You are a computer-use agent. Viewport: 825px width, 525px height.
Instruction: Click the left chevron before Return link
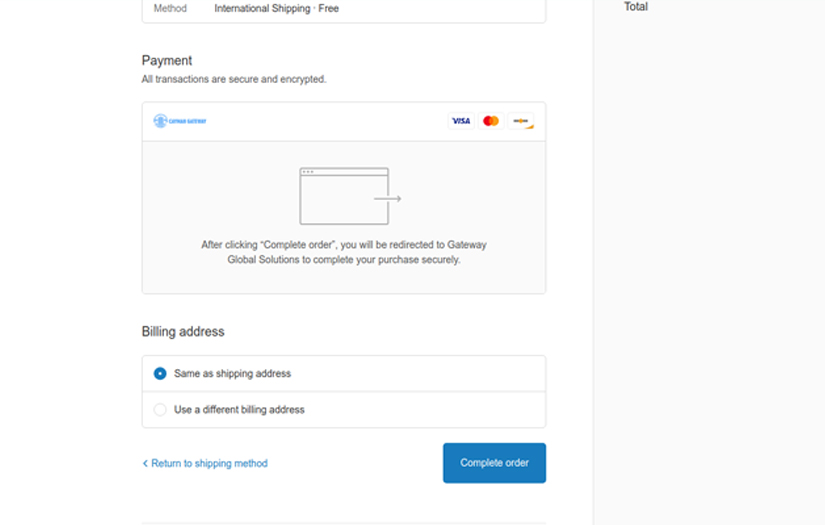tap(145, 464)
